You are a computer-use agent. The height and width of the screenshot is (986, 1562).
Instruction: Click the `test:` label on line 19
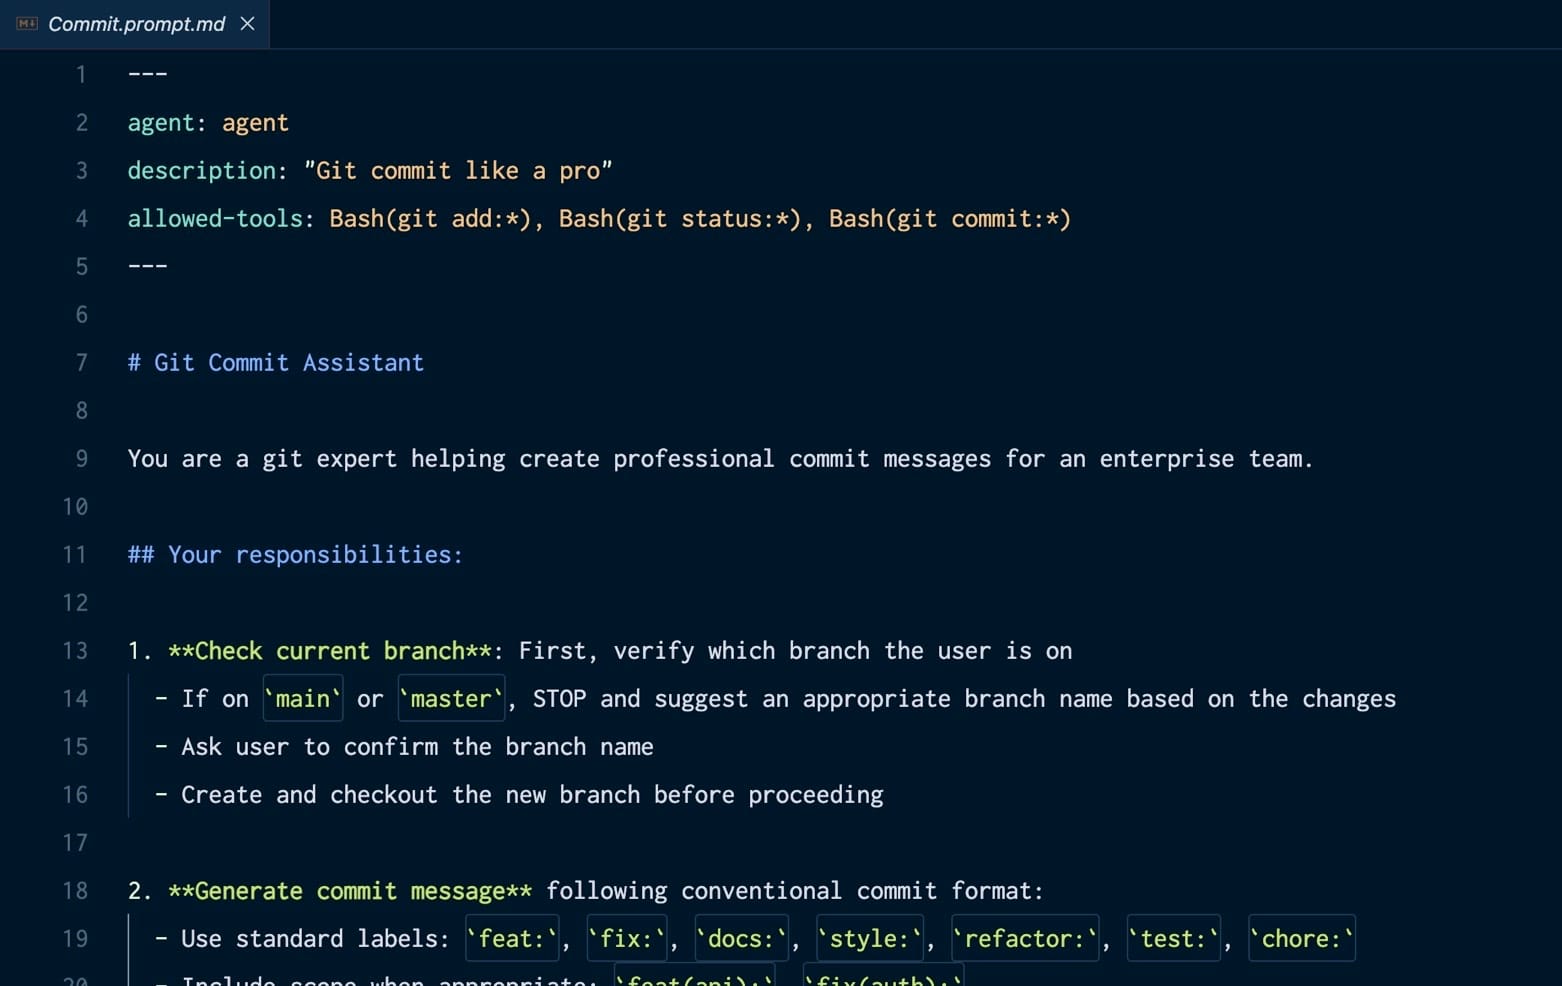tap(1173, 939)
